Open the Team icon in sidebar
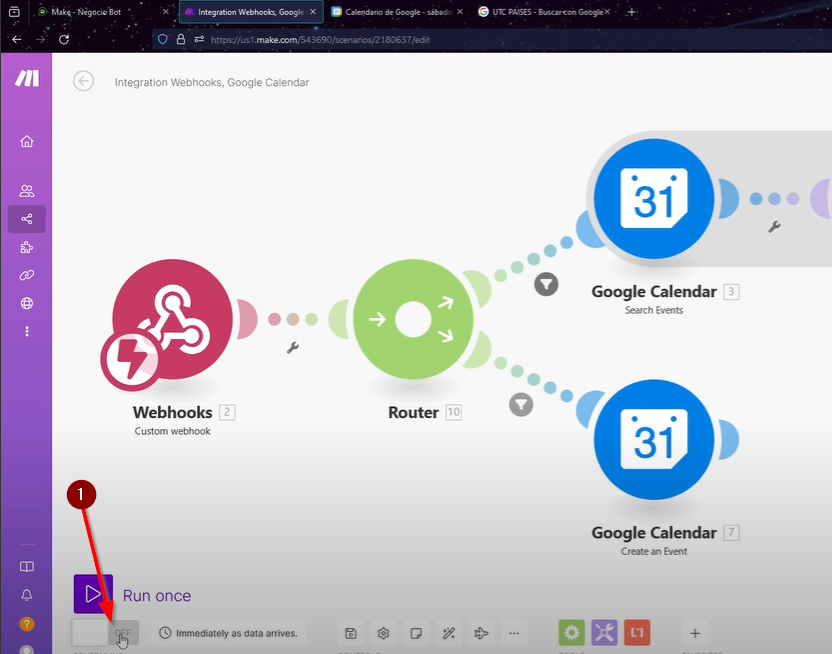This screenshot has width=832, height=654. pos(27,191)
